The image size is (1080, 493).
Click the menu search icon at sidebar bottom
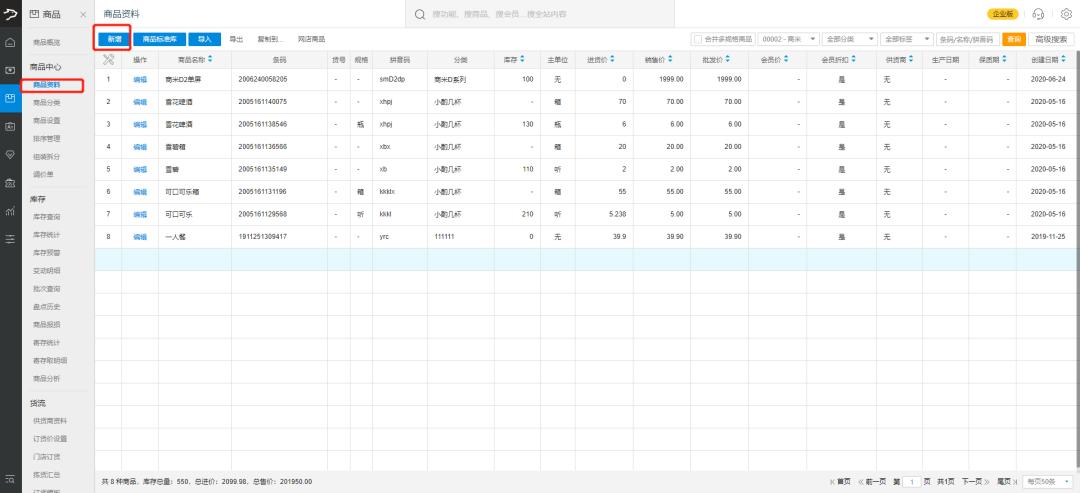(x=10, y=479)
